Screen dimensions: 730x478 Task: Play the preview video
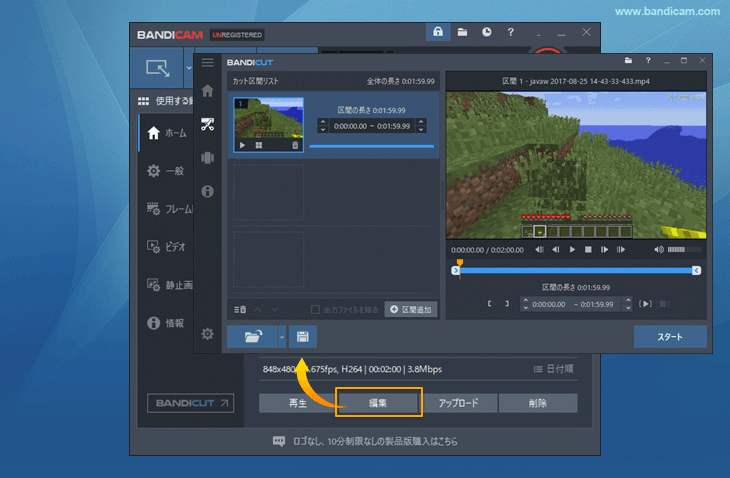click(572, 249)
